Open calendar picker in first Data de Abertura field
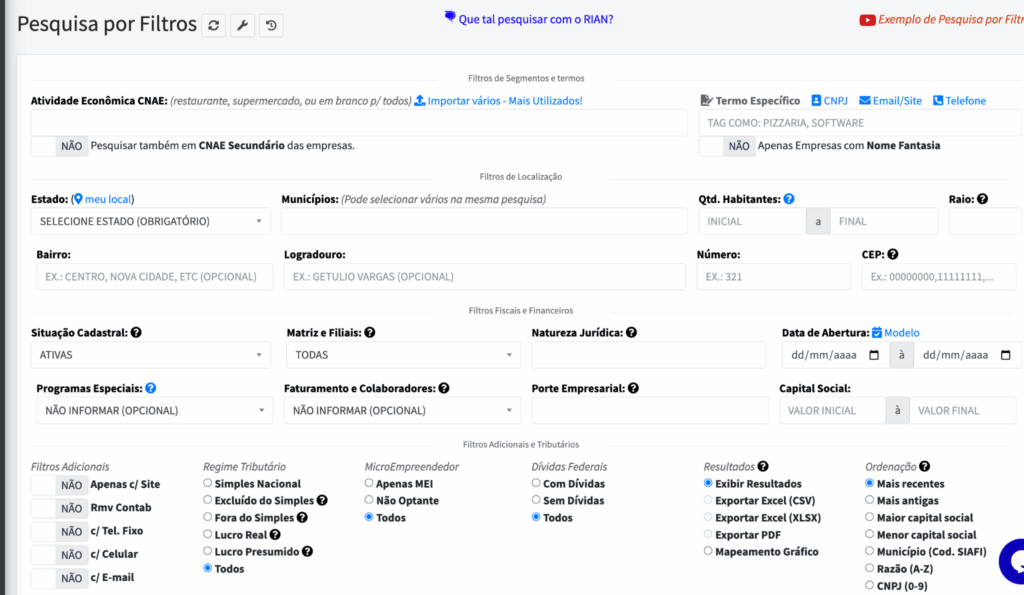Viewport: 1024px width, 595px height. pos(874,355)
